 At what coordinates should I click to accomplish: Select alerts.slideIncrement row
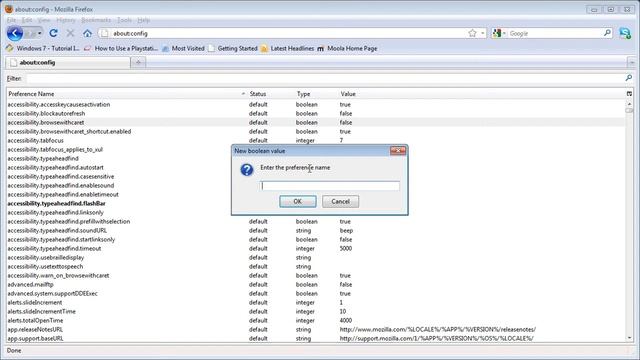pyautogui.click(x=316, y=302)
